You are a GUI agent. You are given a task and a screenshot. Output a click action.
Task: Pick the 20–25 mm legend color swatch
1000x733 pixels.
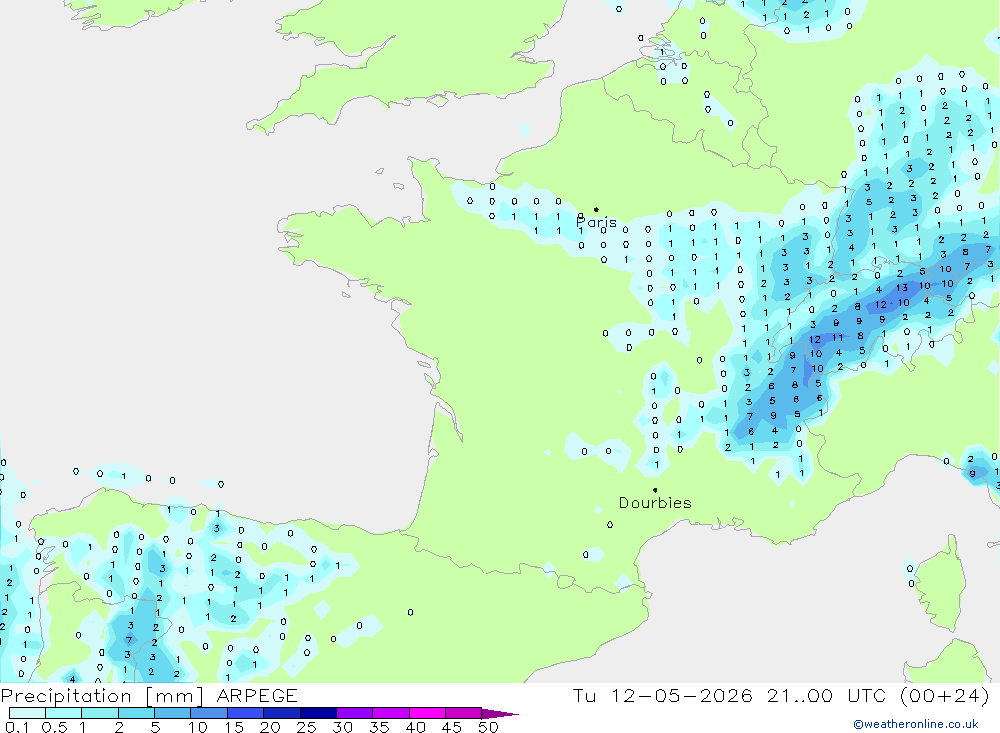point(282,713)
